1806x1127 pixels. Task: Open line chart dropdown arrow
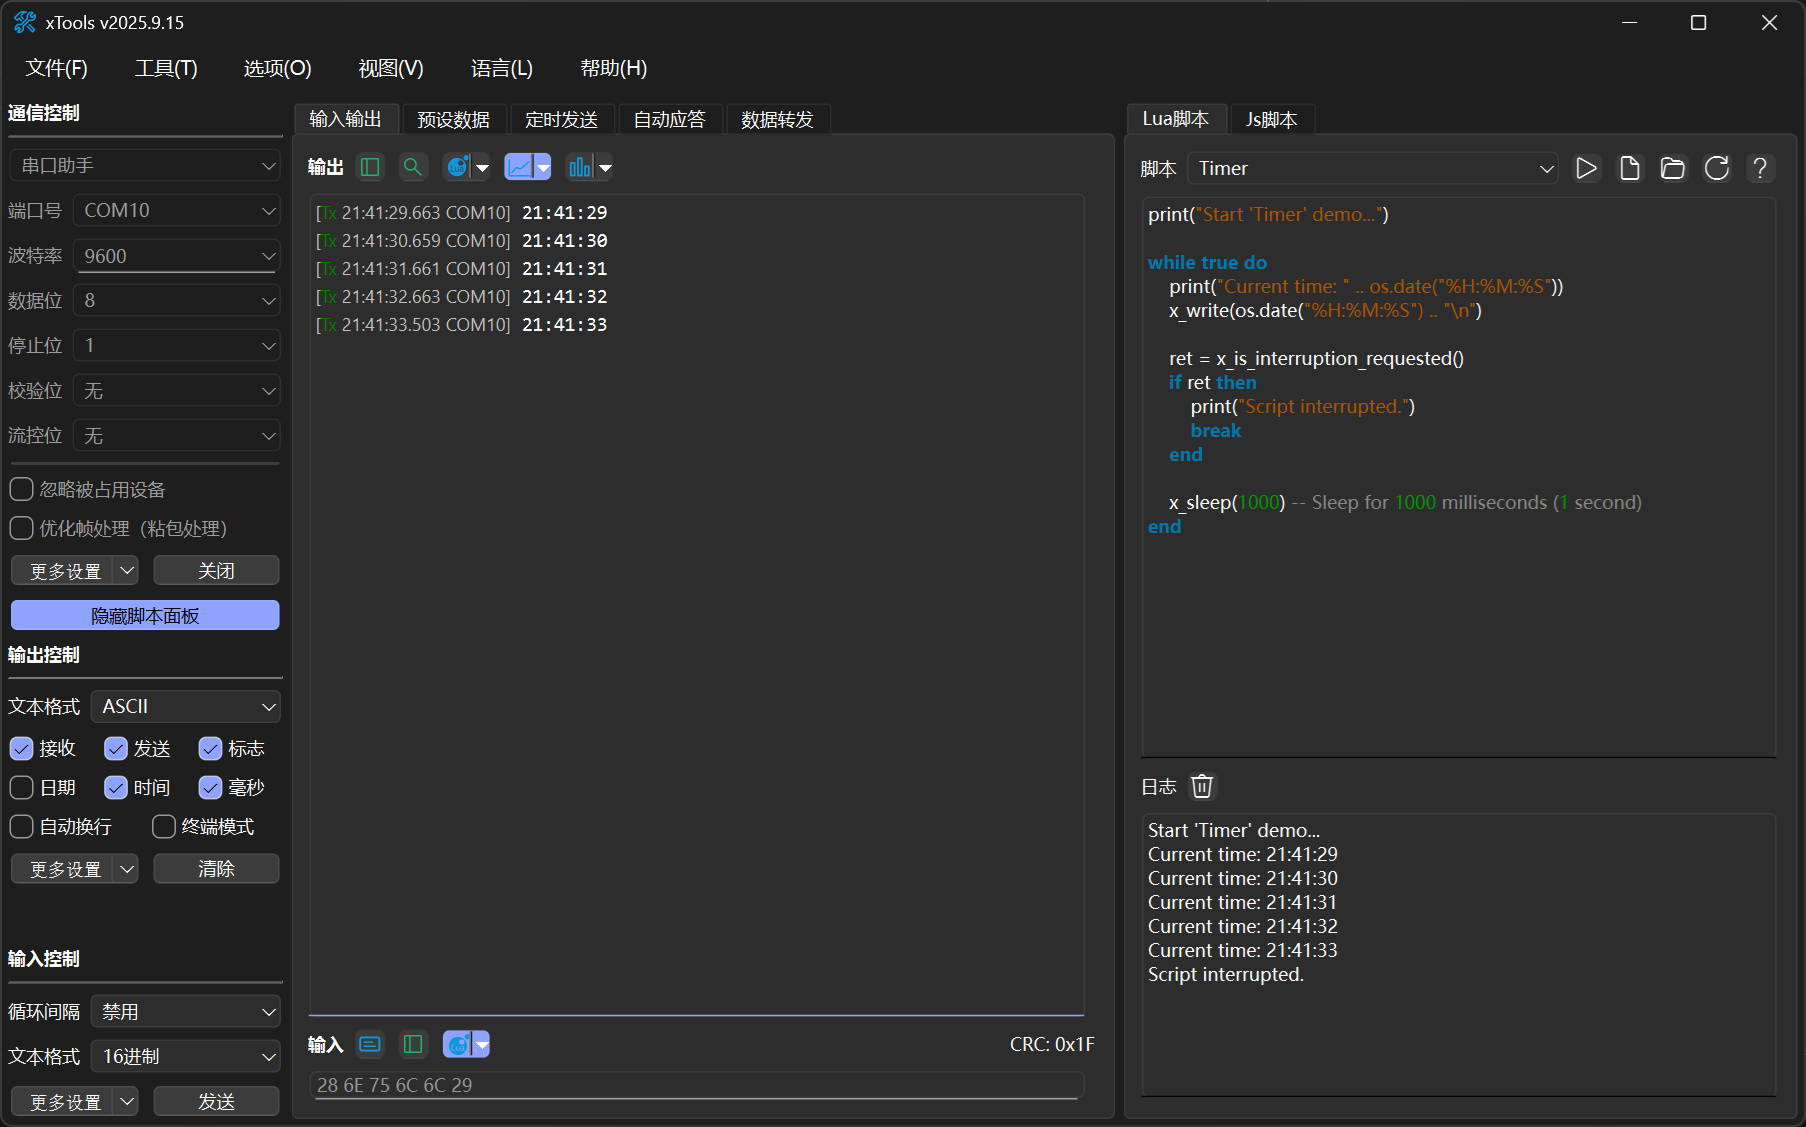(543, 167)
